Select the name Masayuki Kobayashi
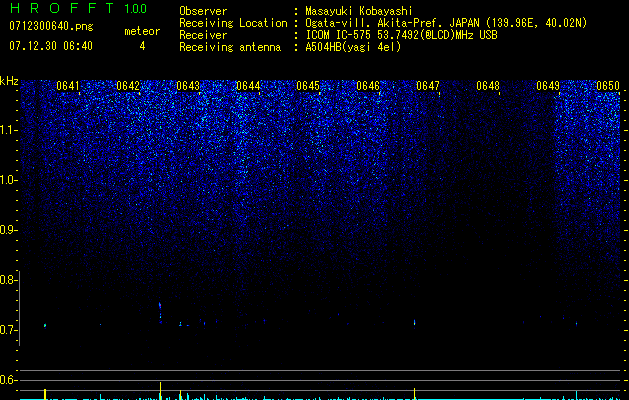The width and height of the screenshot is (629, 400). (359, 11)
